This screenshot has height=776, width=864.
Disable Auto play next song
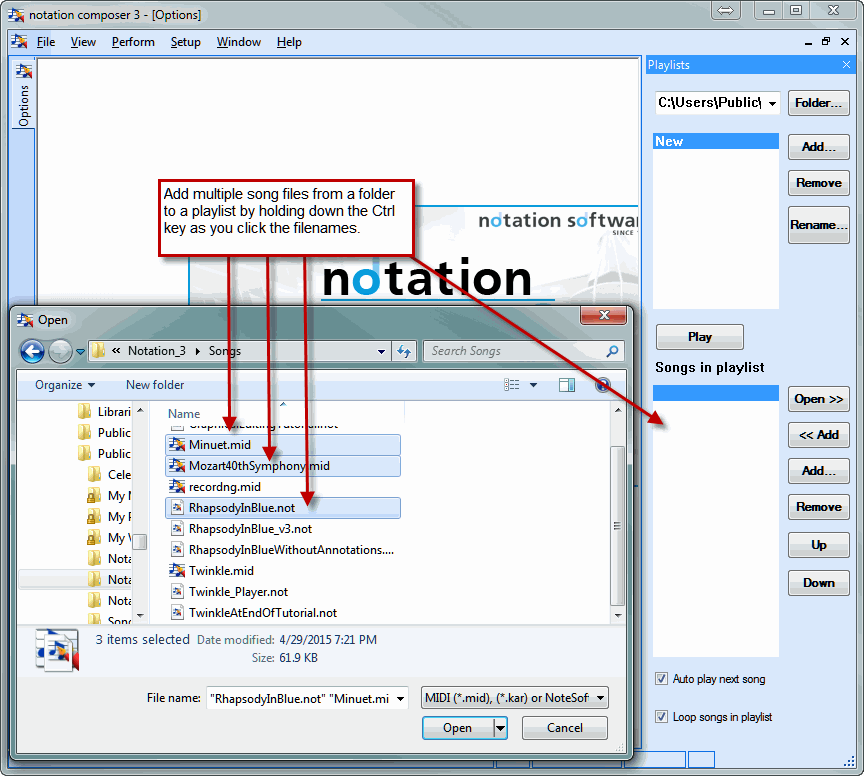661,679
